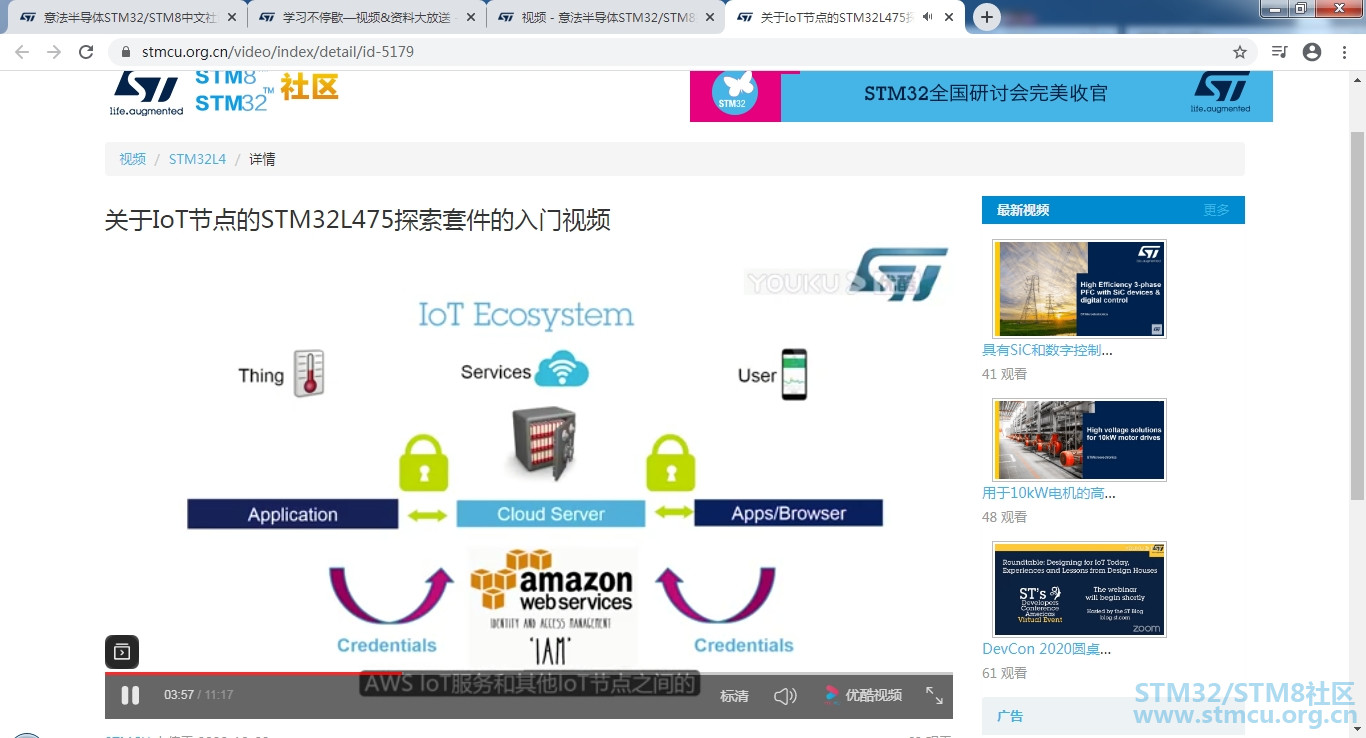The width and height of the screenshot is (1366, 738).
Task: Click the 03:57 / 11:17 time display
Action: coord(199,695)
